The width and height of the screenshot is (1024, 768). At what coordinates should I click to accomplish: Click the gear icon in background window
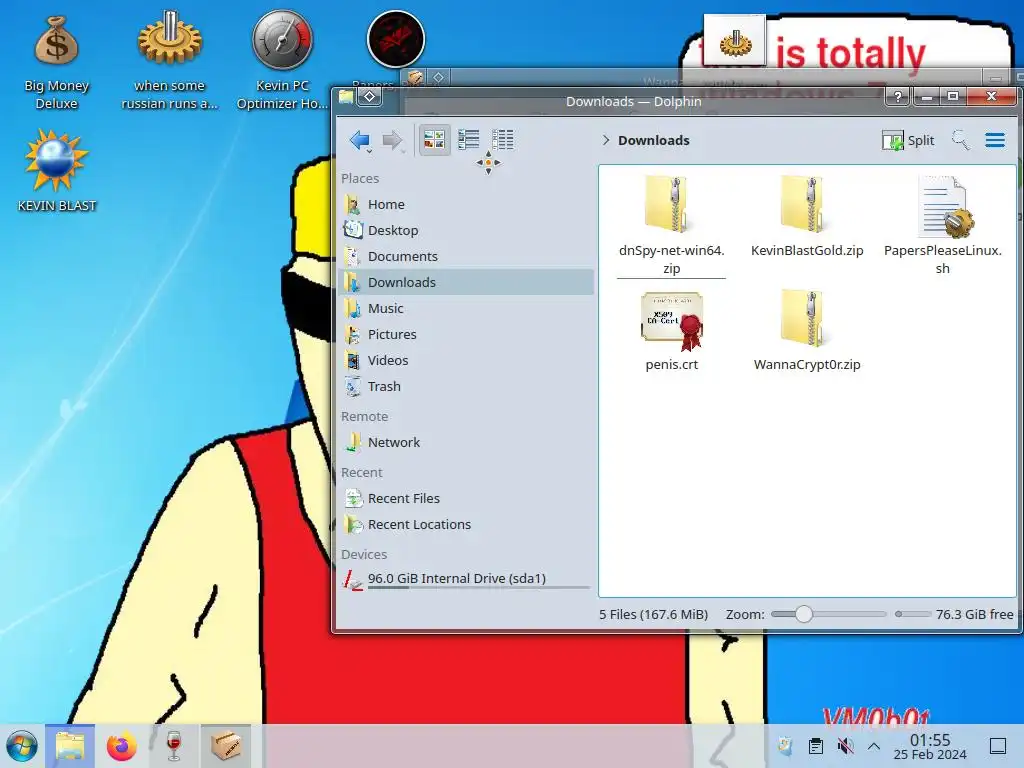pos(735,44)
